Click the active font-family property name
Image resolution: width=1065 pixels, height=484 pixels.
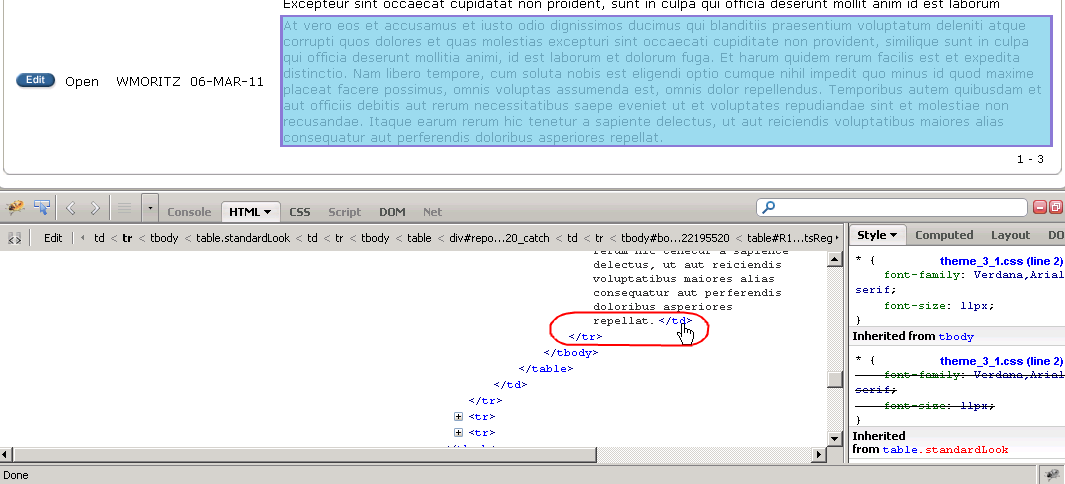[x=926, y=275]
